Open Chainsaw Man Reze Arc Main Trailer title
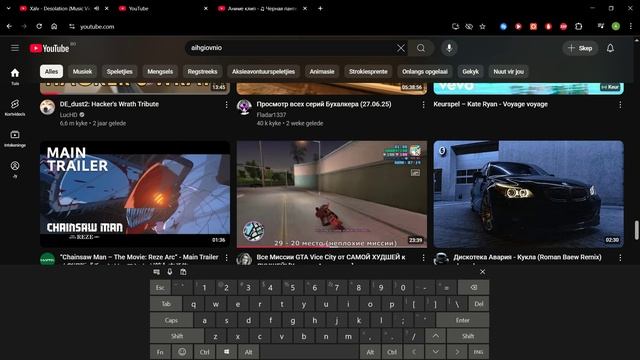This screenshot has width=640, height=360. 139,257
